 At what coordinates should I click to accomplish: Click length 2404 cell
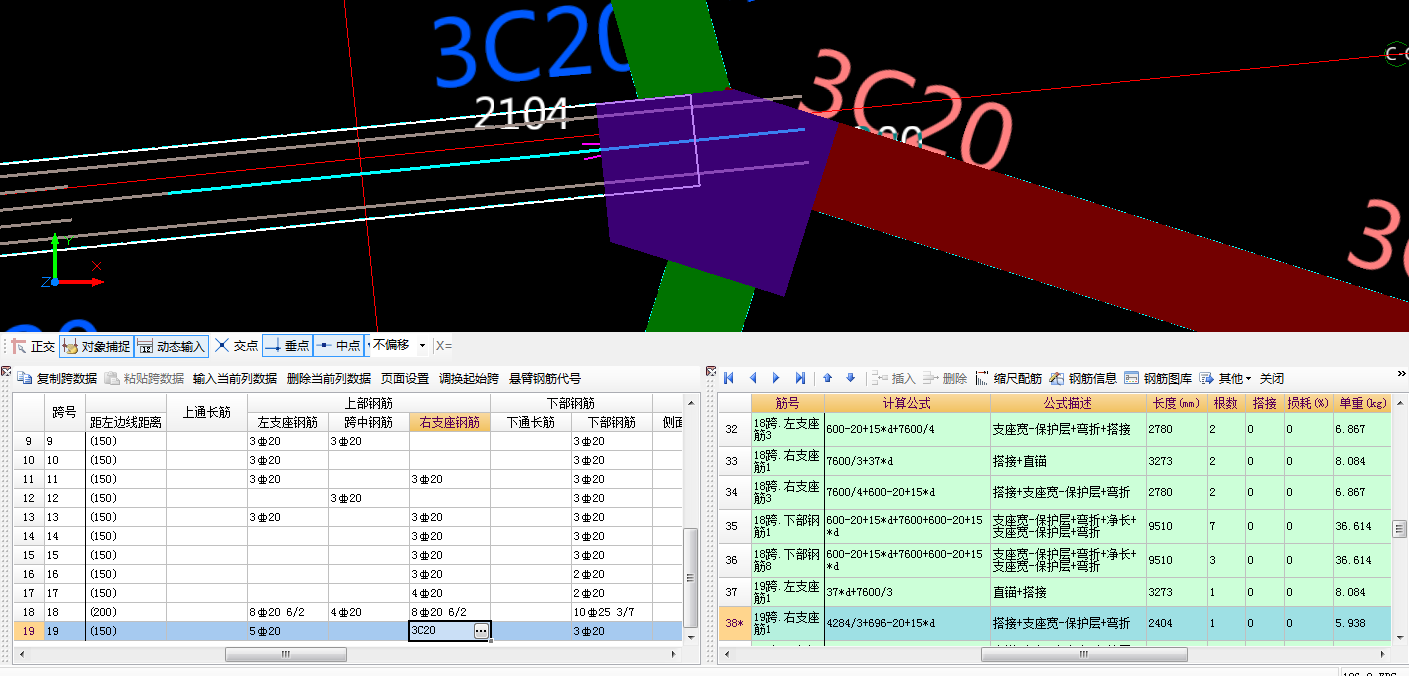pos(1176,624)
